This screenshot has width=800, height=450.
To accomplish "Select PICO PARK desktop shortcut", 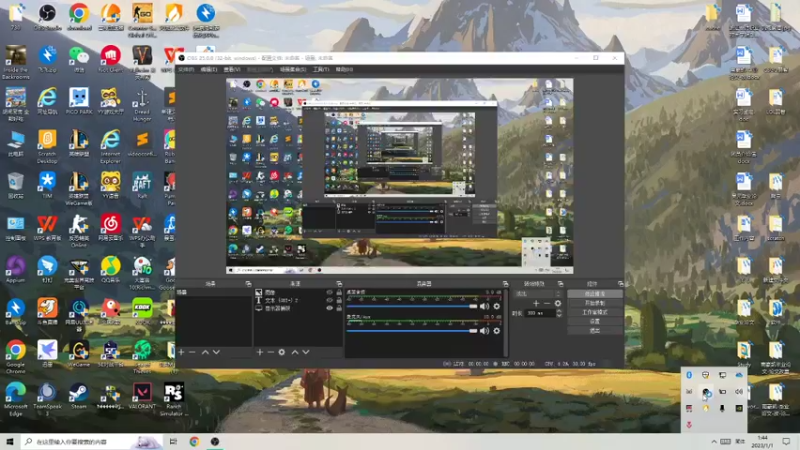I will click(x=79, y=101).
